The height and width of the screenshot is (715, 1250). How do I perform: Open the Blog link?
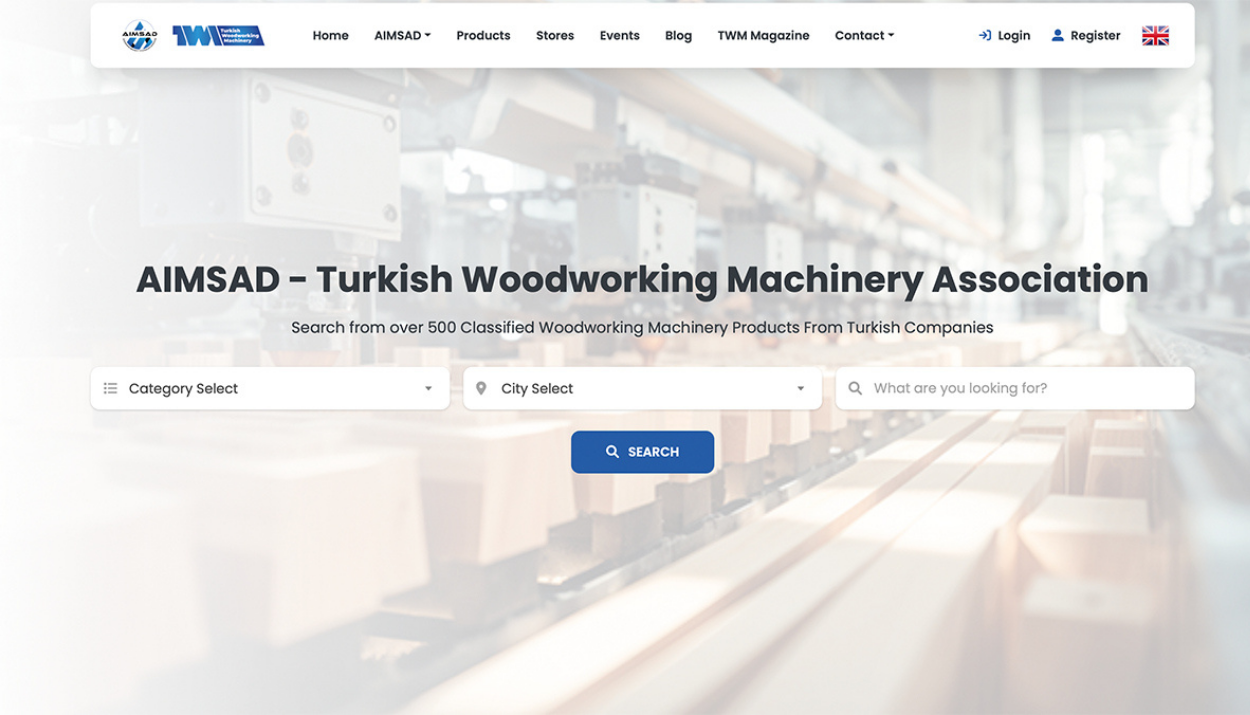(x=678, y=36)
